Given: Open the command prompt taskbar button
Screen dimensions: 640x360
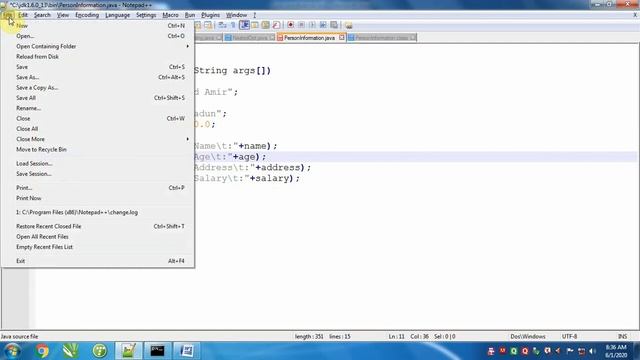Looking at the screenshot, I should [x=157, y=351].
